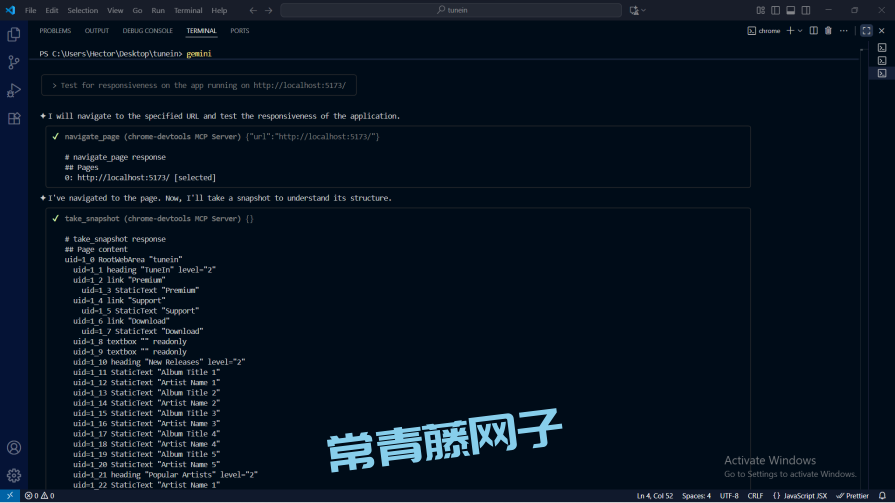
Task: Switch to the Problems tab
Action: pyautogui.click(x=55, y=31)
